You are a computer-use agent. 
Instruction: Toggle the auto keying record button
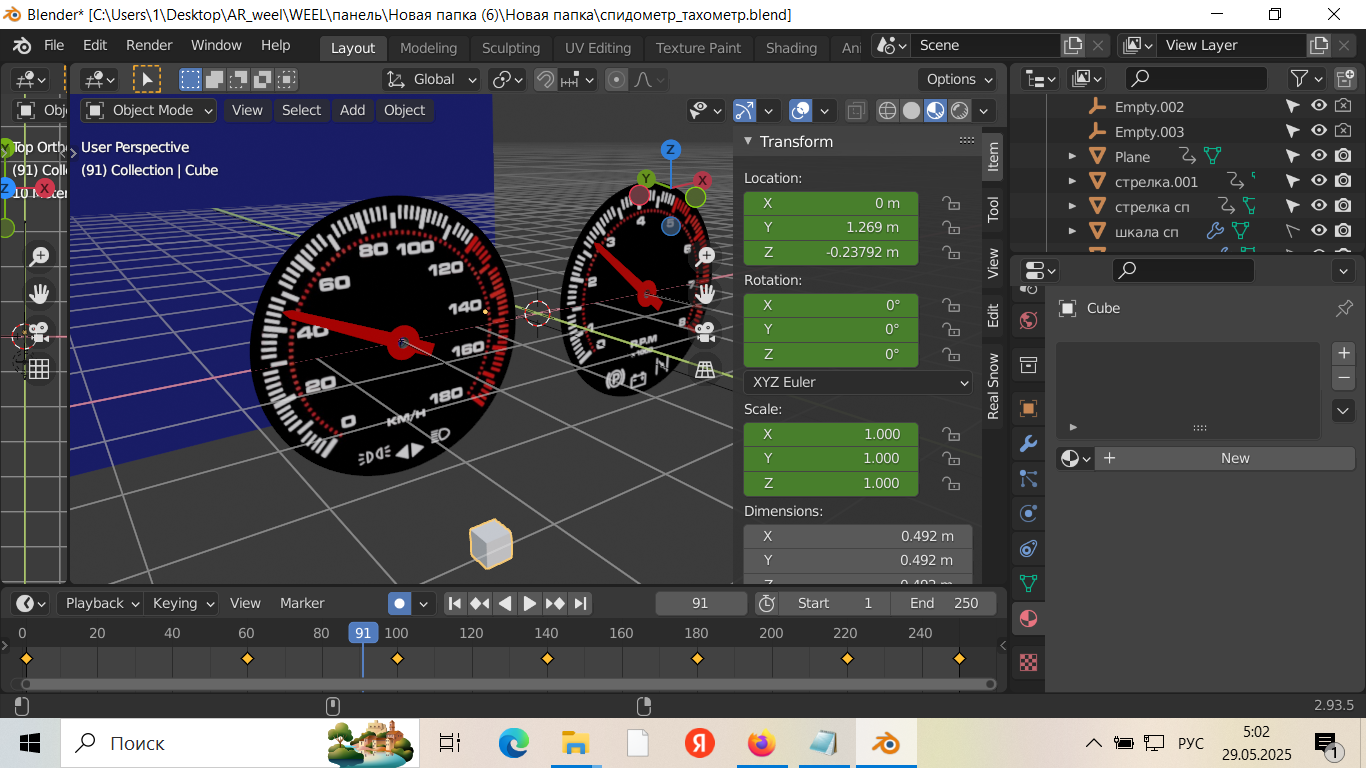(x=400, y=603)
